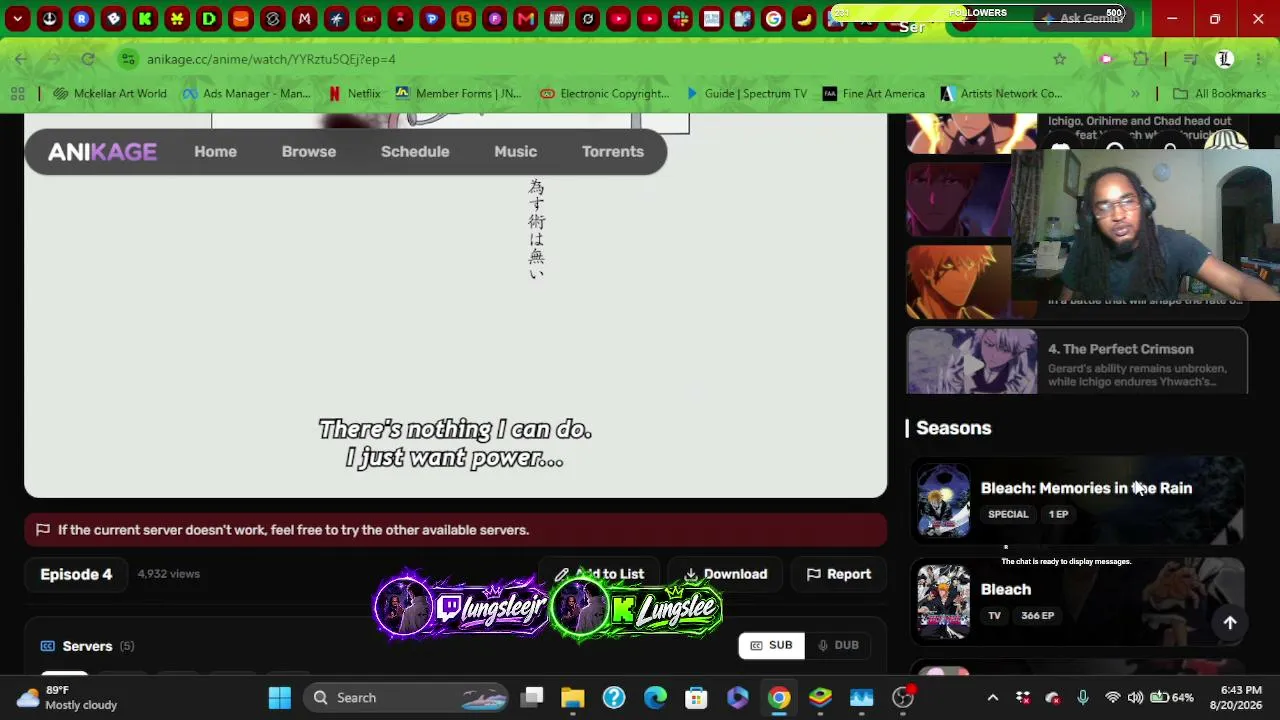Open Electronic Copyright bookmark
The image size is (1280, 720).
pyautogui.click(x=604, y=94)
